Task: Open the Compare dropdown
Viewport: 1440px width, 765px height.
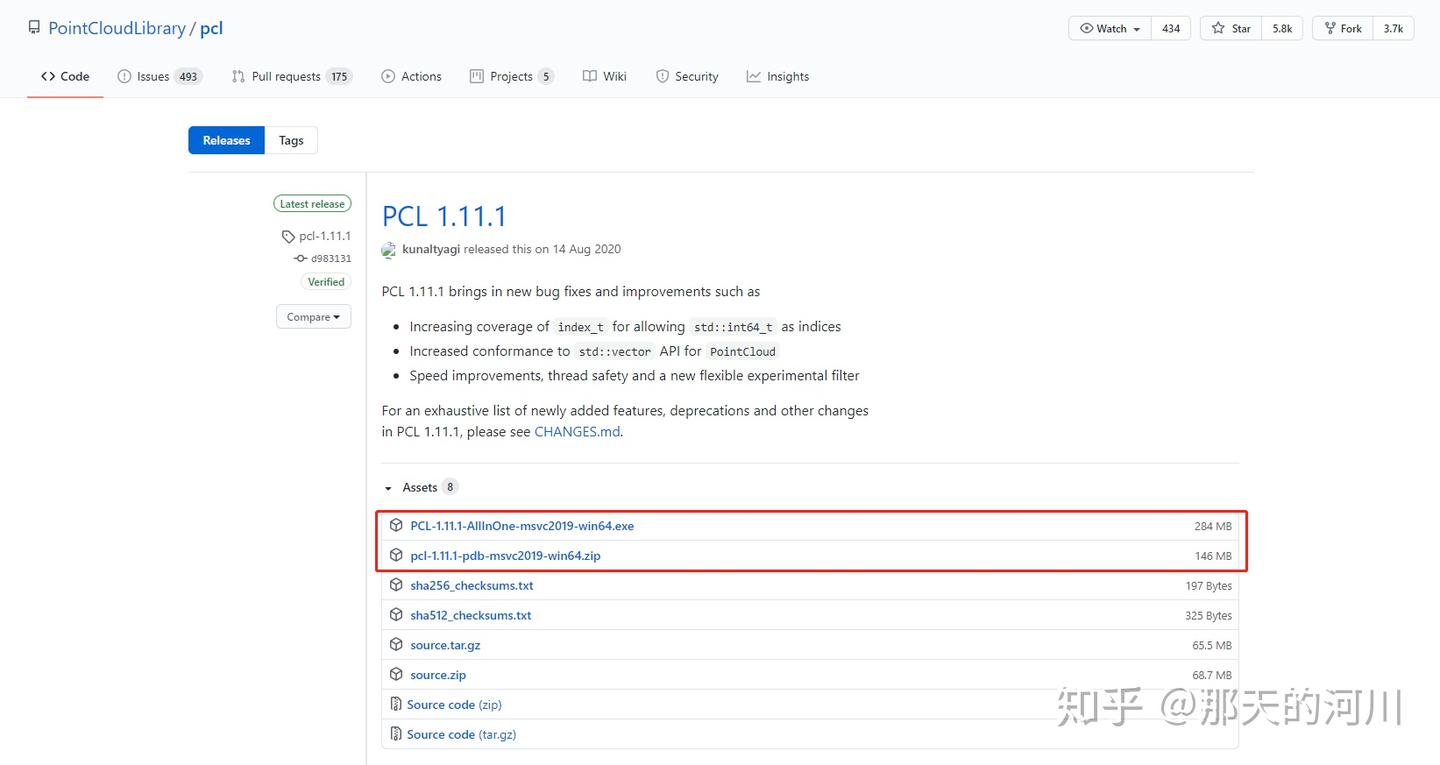Action: click(313, 316)
